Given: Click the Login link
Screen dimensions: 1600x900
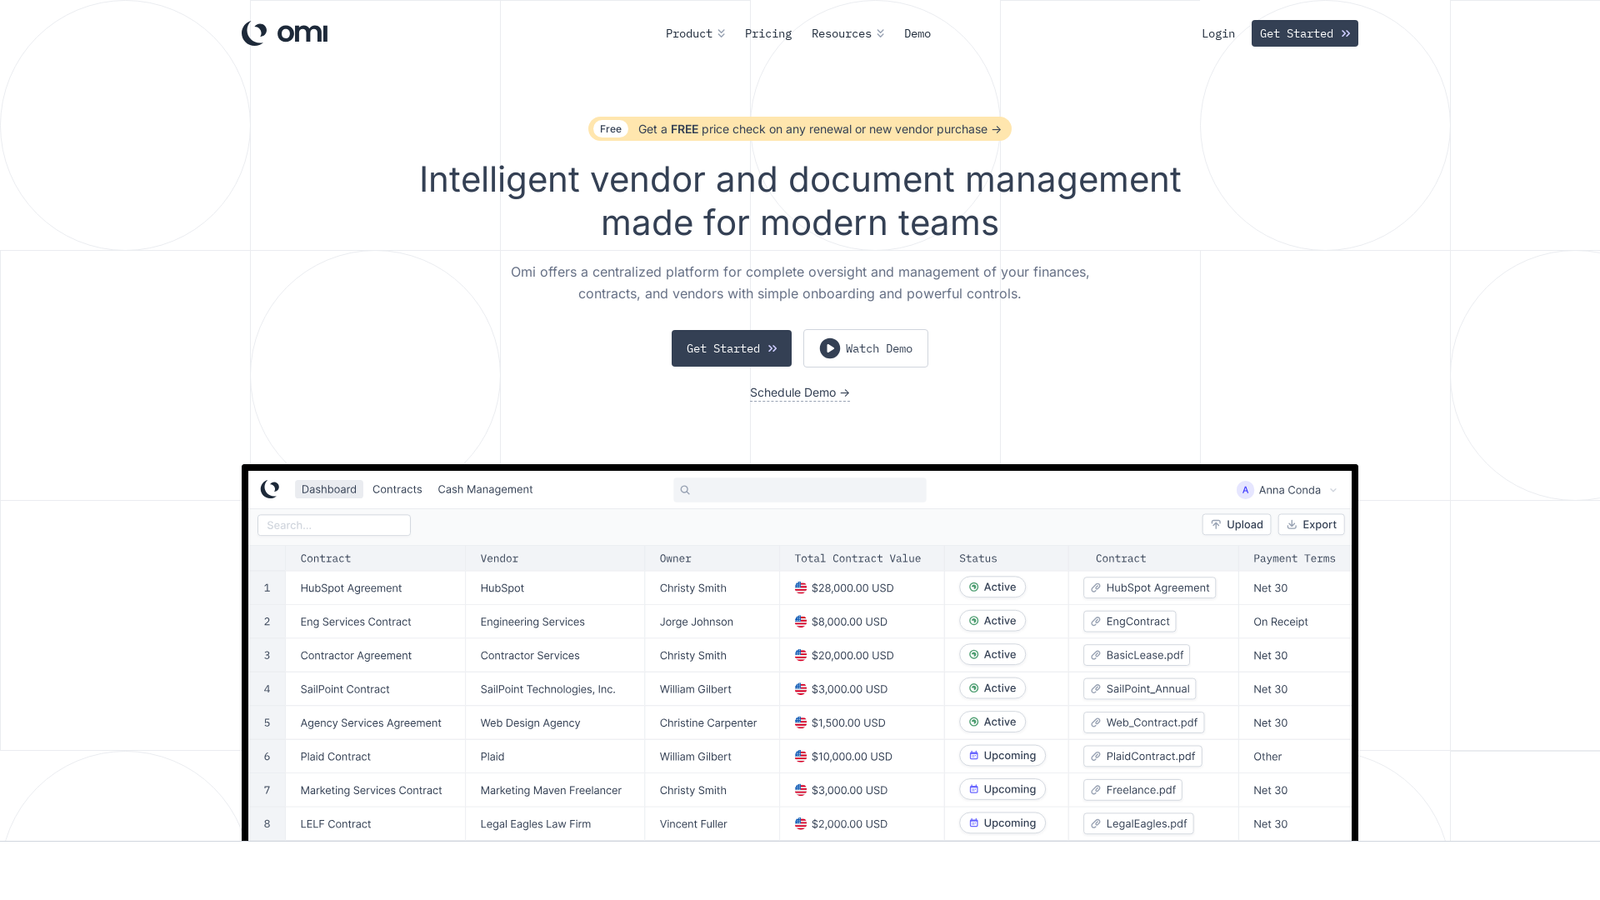Looking at the screenshot, I should 1218,34.
